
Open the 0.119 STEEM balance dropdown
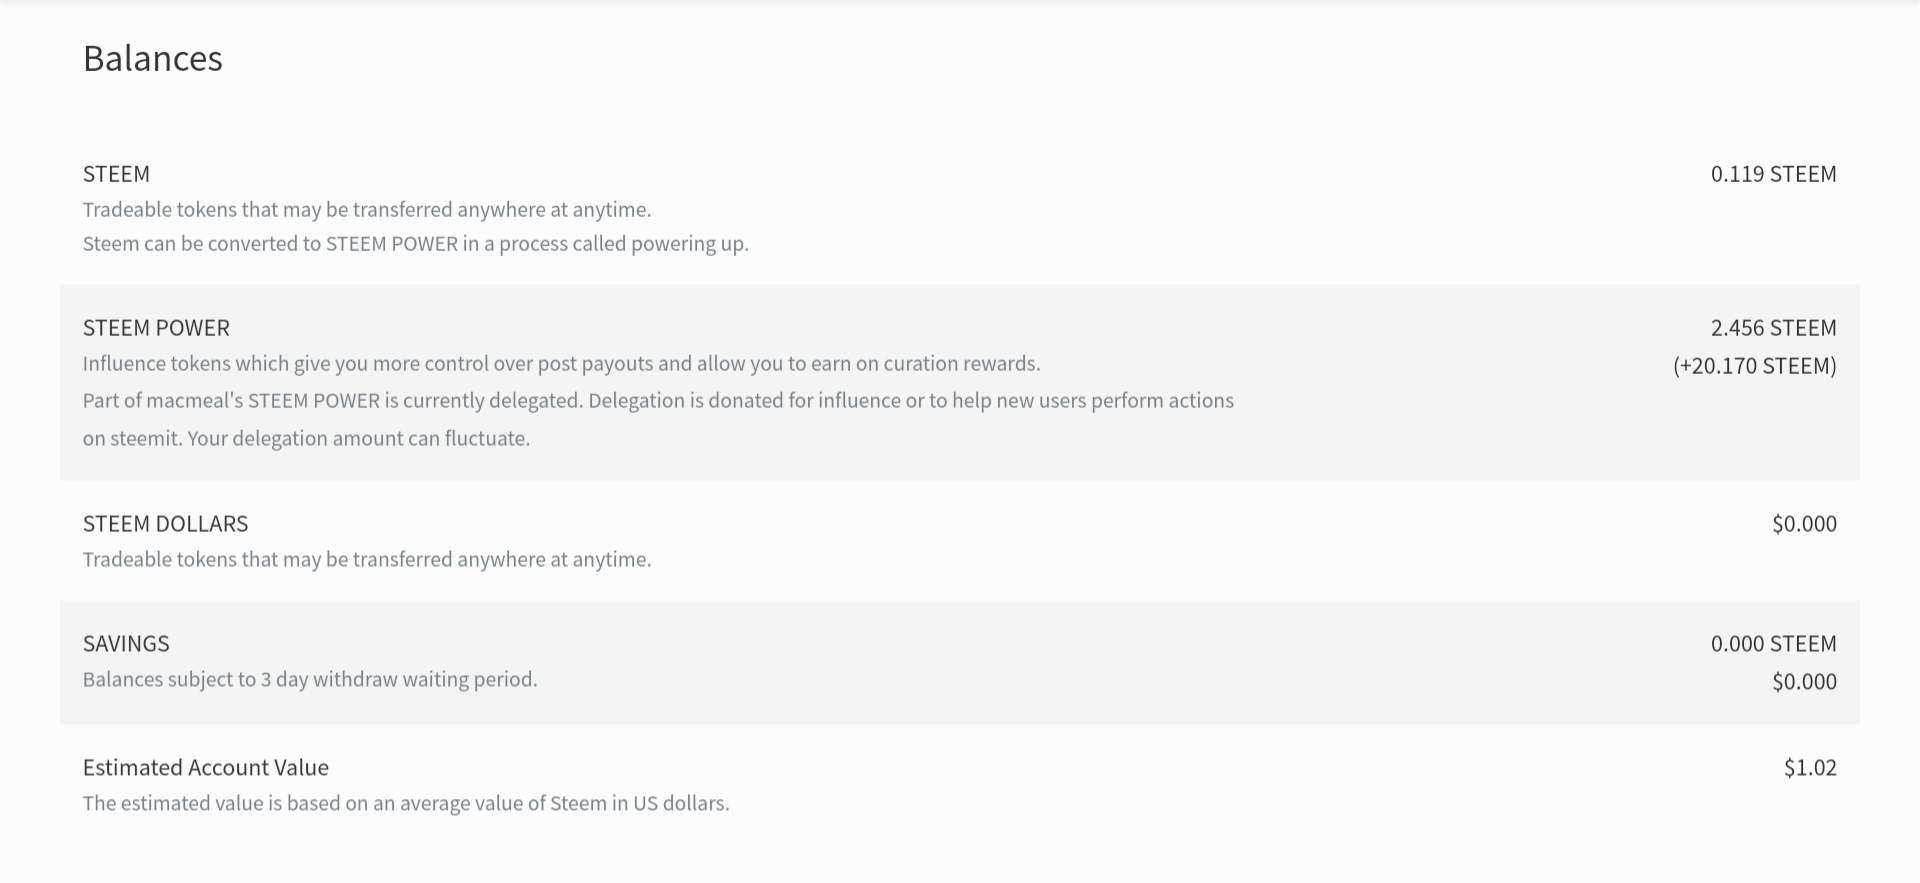[x=1773, y=174]
